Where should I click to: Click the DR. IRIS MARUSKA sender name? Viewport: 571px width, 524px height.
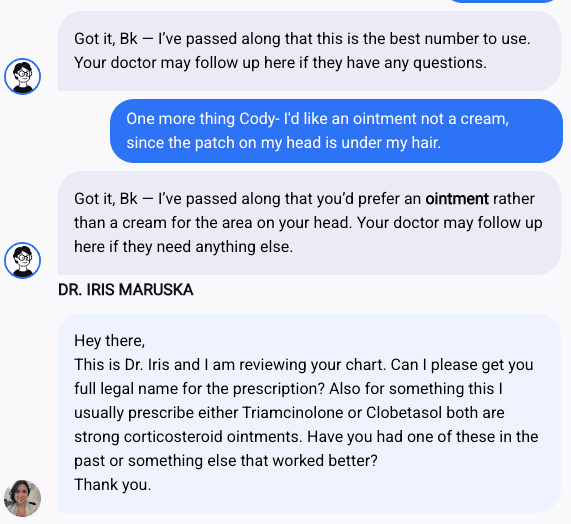(x=126, y=290)
